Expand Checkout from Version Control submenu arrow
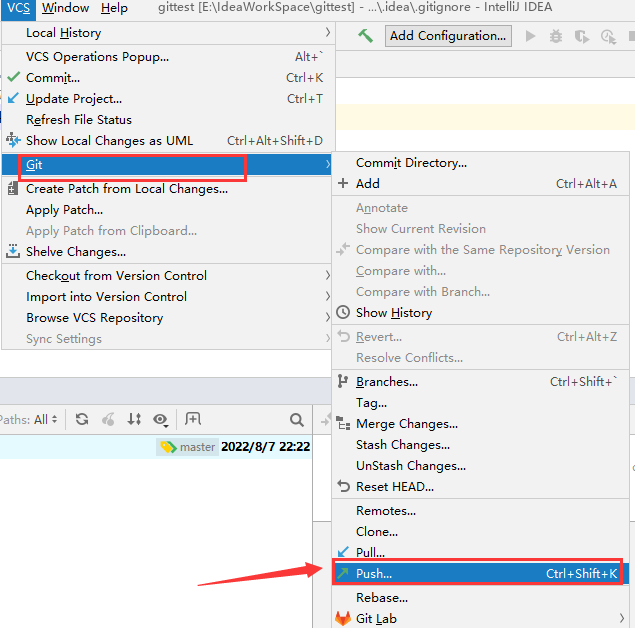Image resolution: width=635 pixels, height=628 pixels. click(x=328, y=275)
